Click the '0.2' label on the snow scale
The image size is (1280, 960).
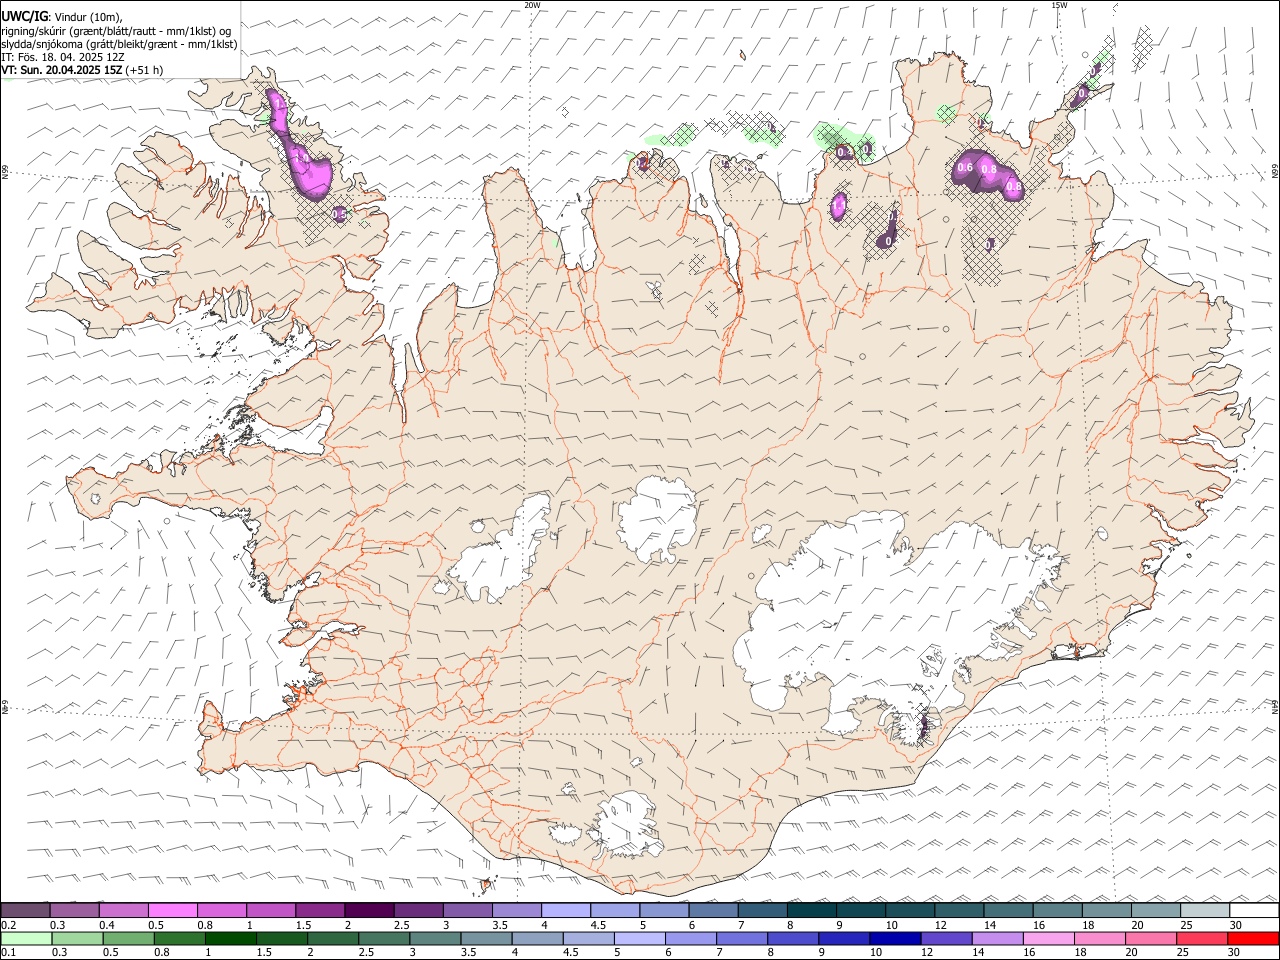(x=9, y=925)
